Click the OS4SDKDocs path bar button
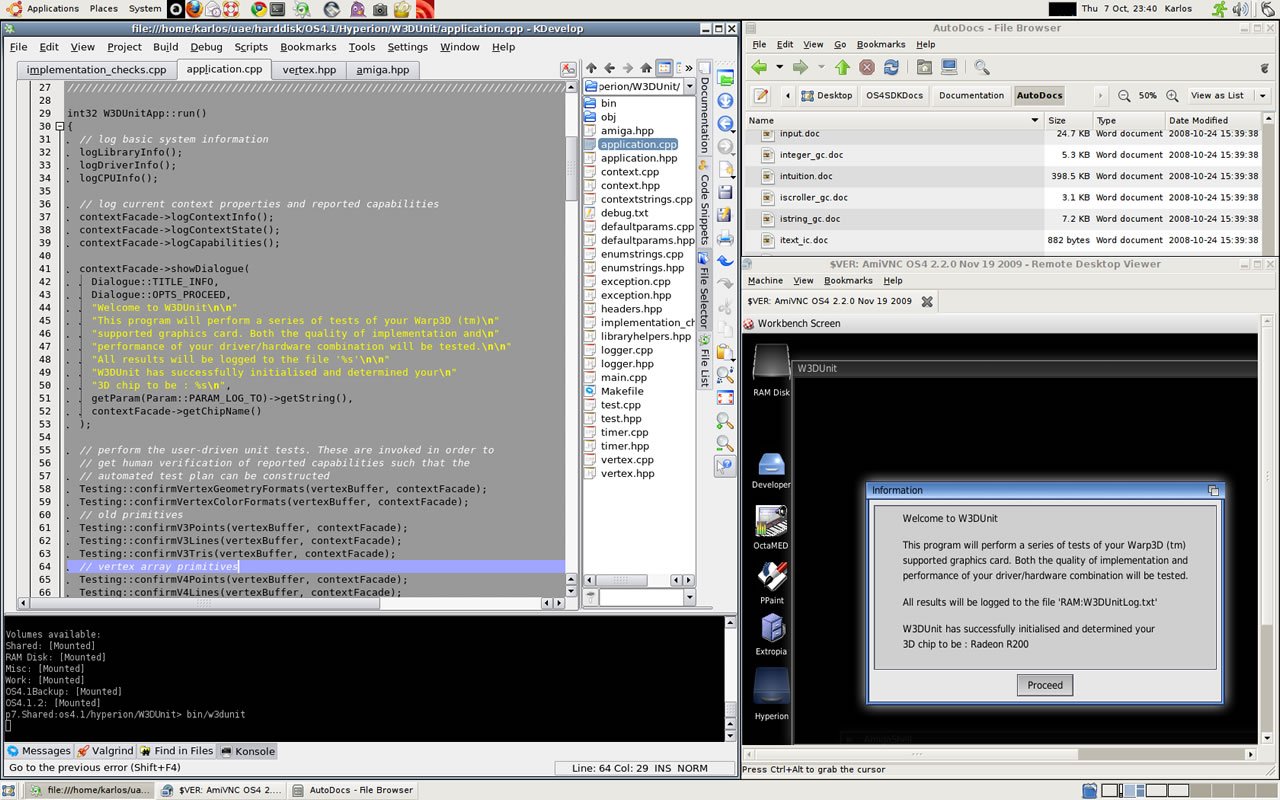Viewport: 1280px width, 800px height. point(895,95)
